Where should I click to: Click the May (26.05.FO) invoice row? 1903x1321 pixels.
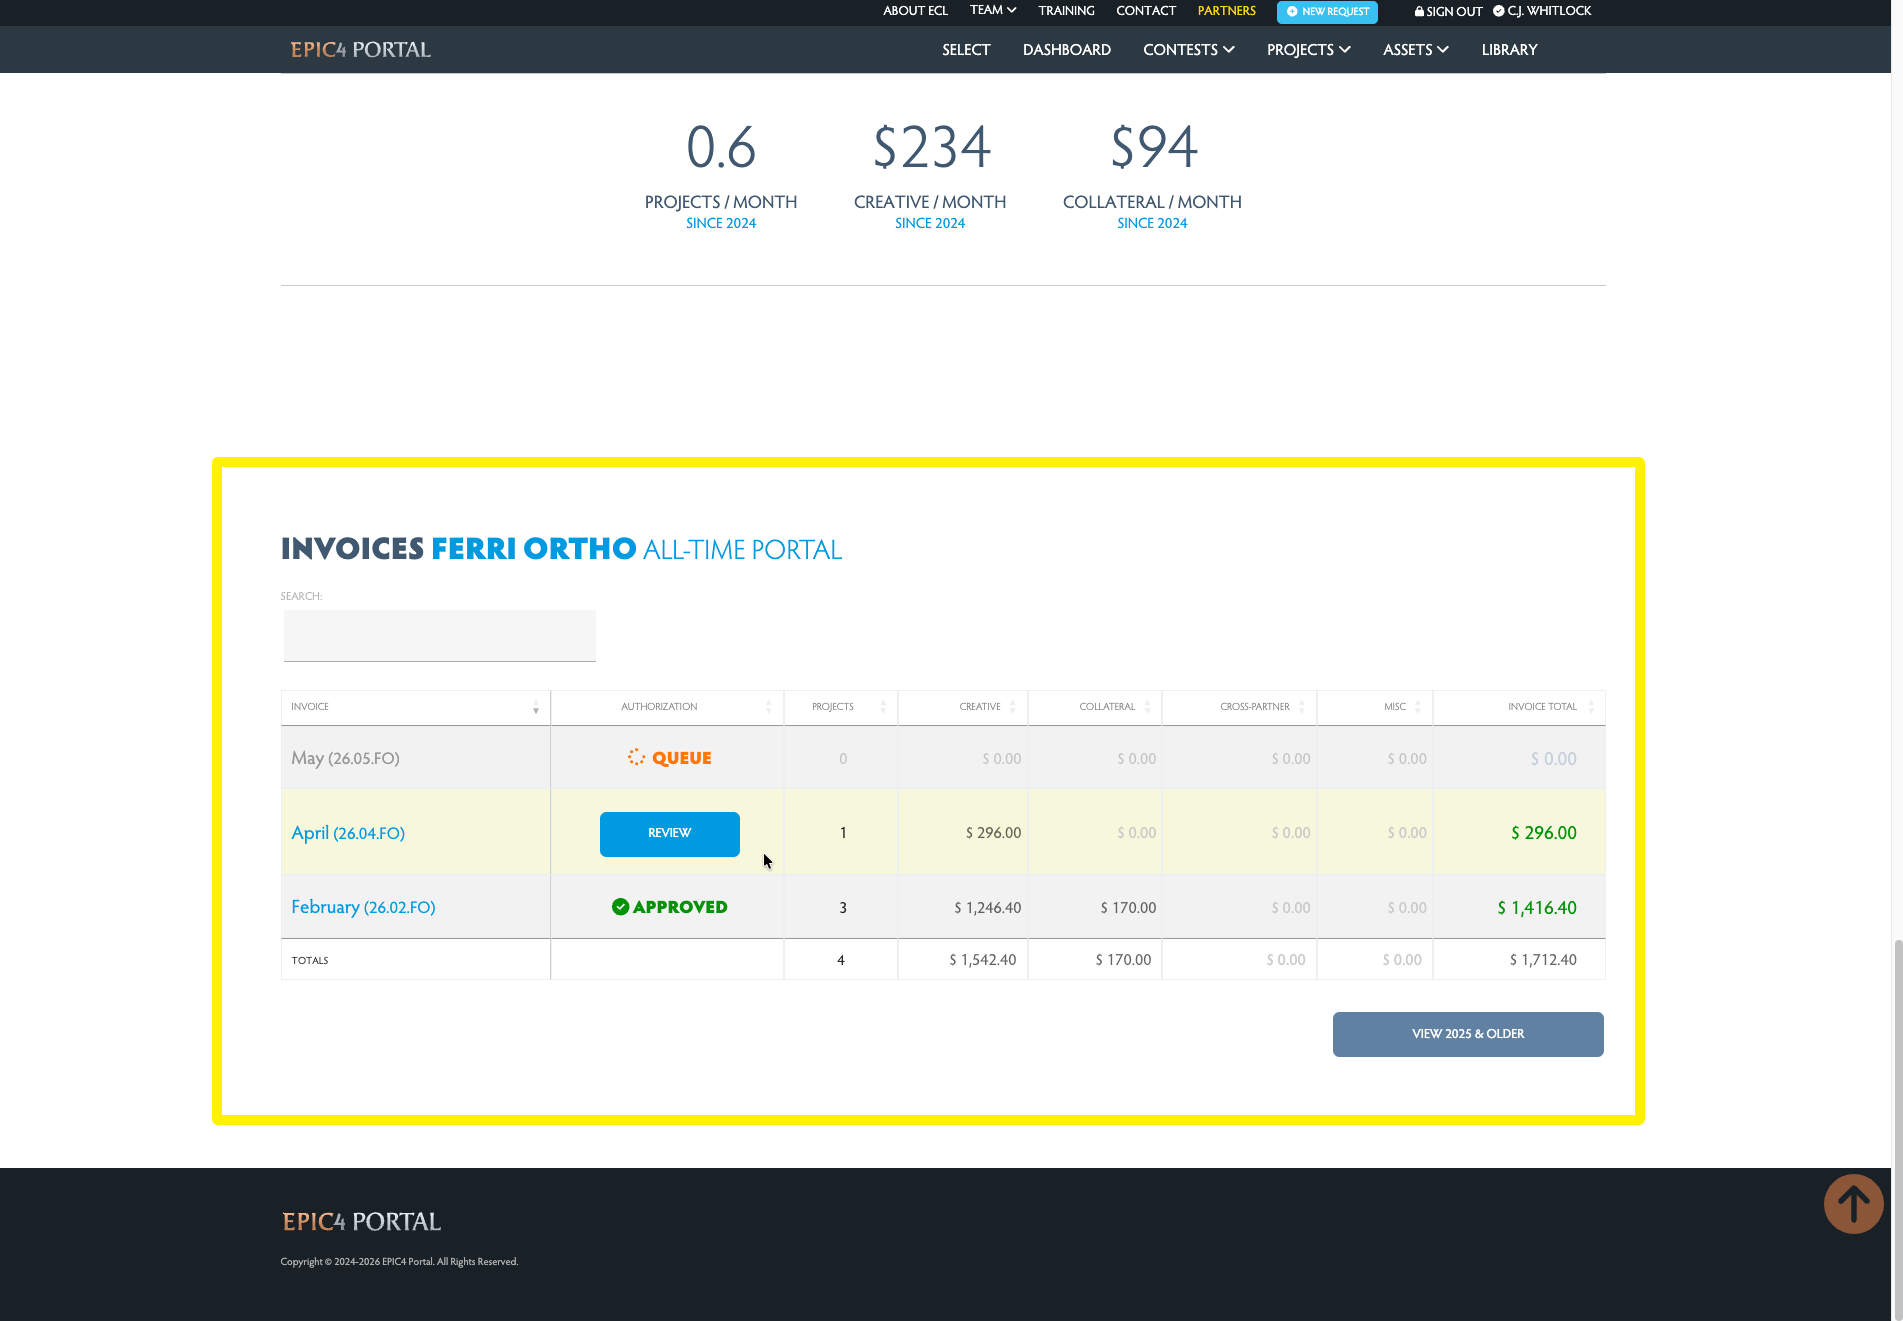[x=943, y=758]
